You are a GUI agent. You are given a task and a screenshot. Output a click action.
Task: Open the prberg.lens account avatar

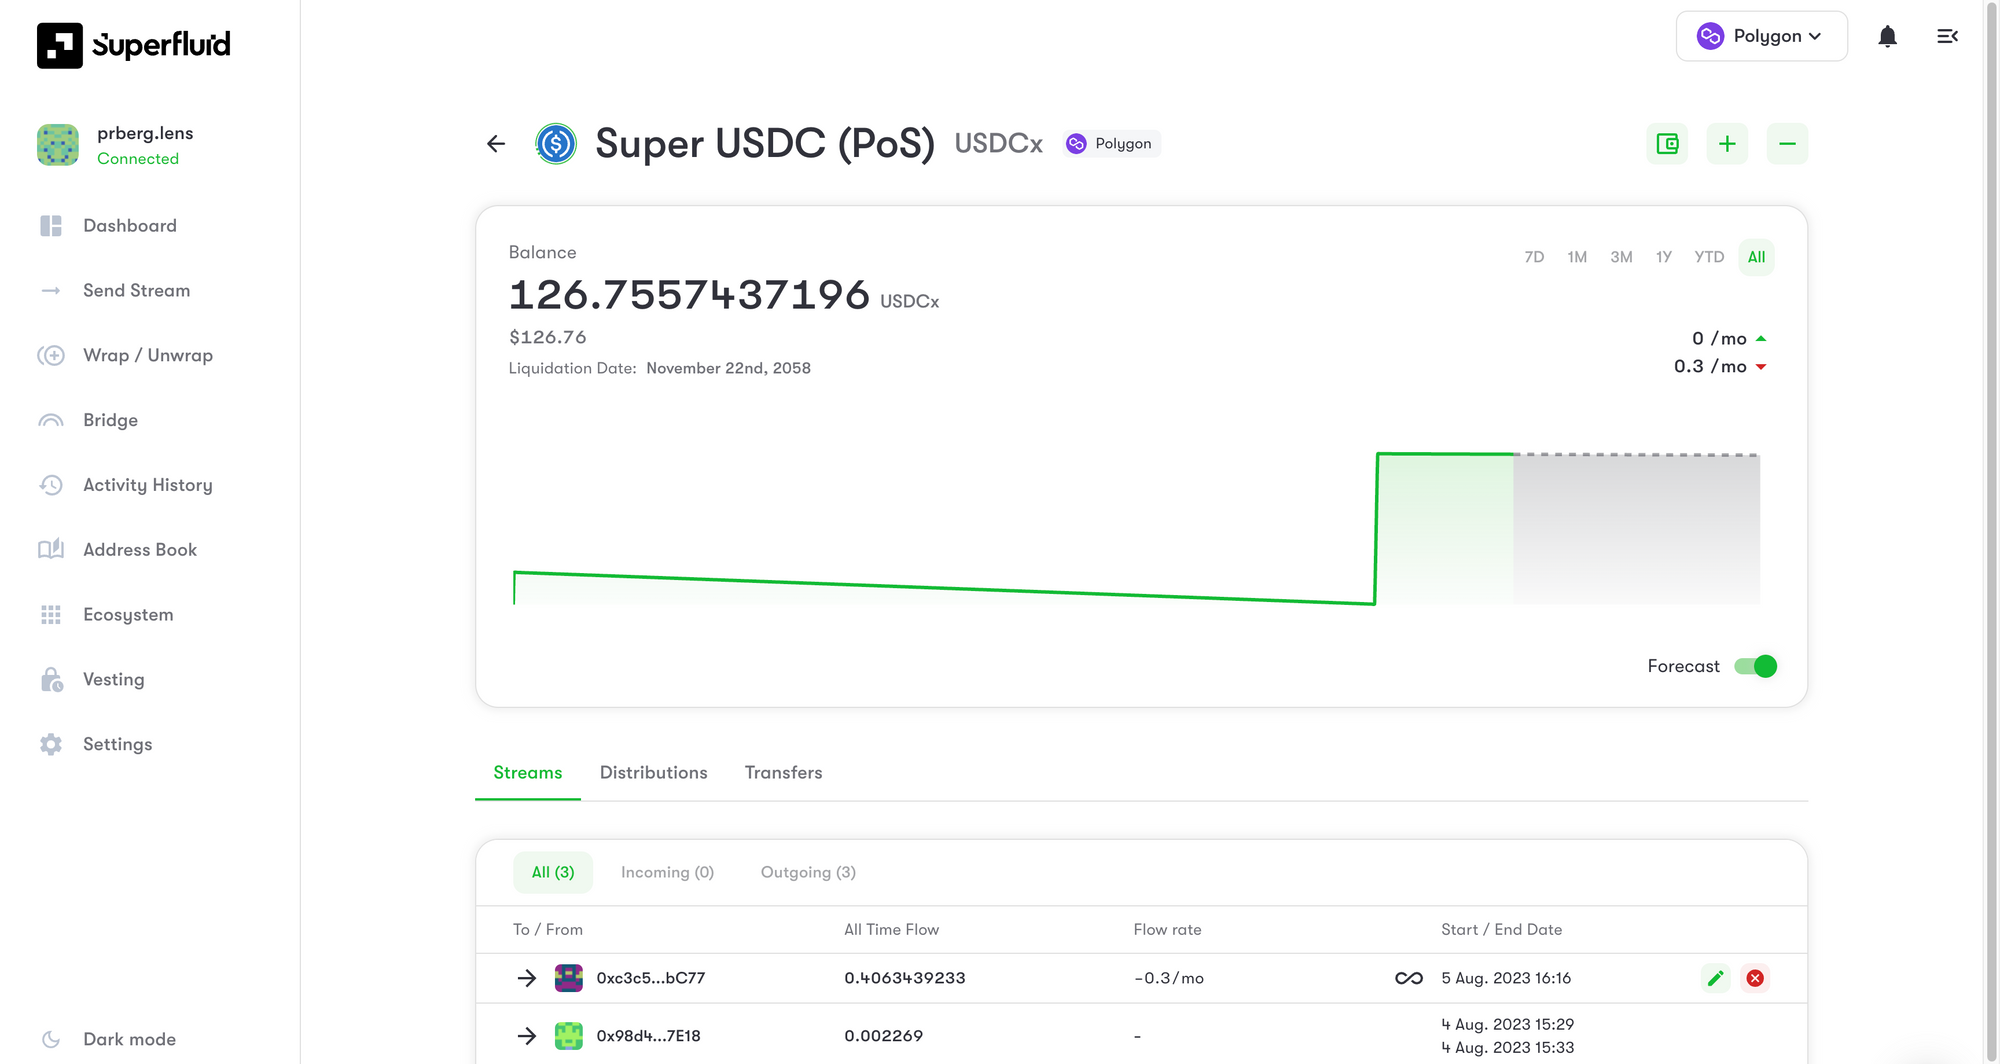(58, 145)
